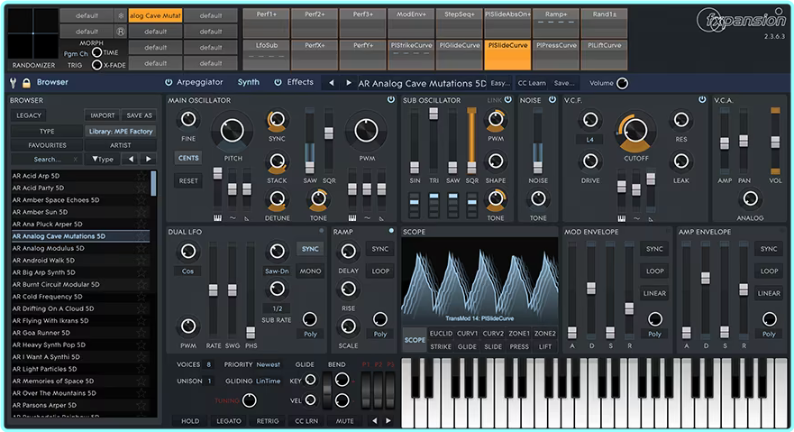Screen dimensions: 794x432
Task: Click the RESET button in Main Oscillator
Action: point(188,181)
